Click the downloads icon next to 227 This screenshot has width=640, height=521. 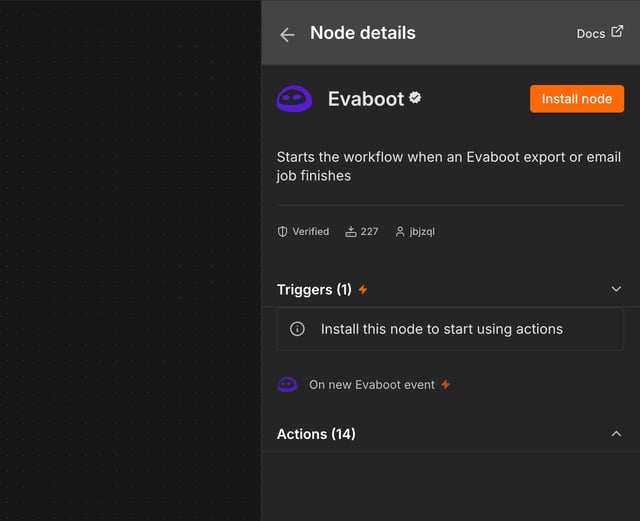pos(351,232)
